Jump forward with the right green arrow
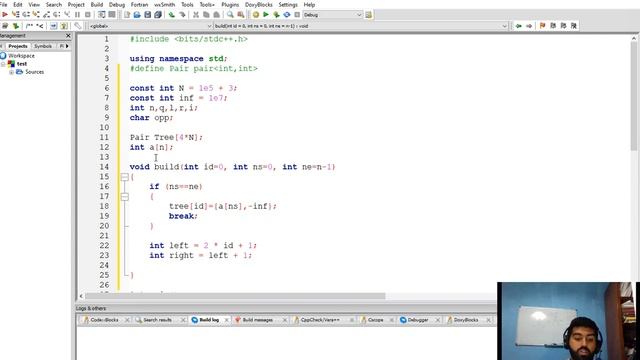 [529, 26]
